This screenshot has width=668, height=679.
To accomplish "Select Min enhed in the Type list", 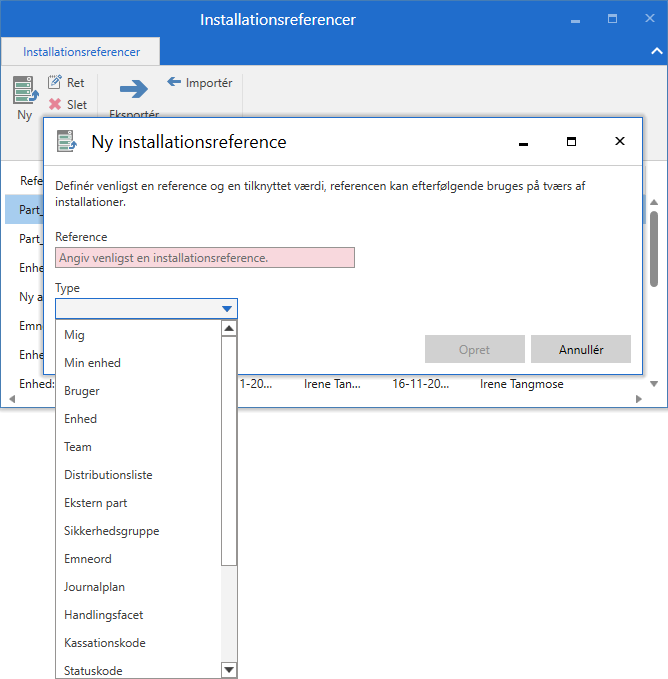I will tap(139, 363).
